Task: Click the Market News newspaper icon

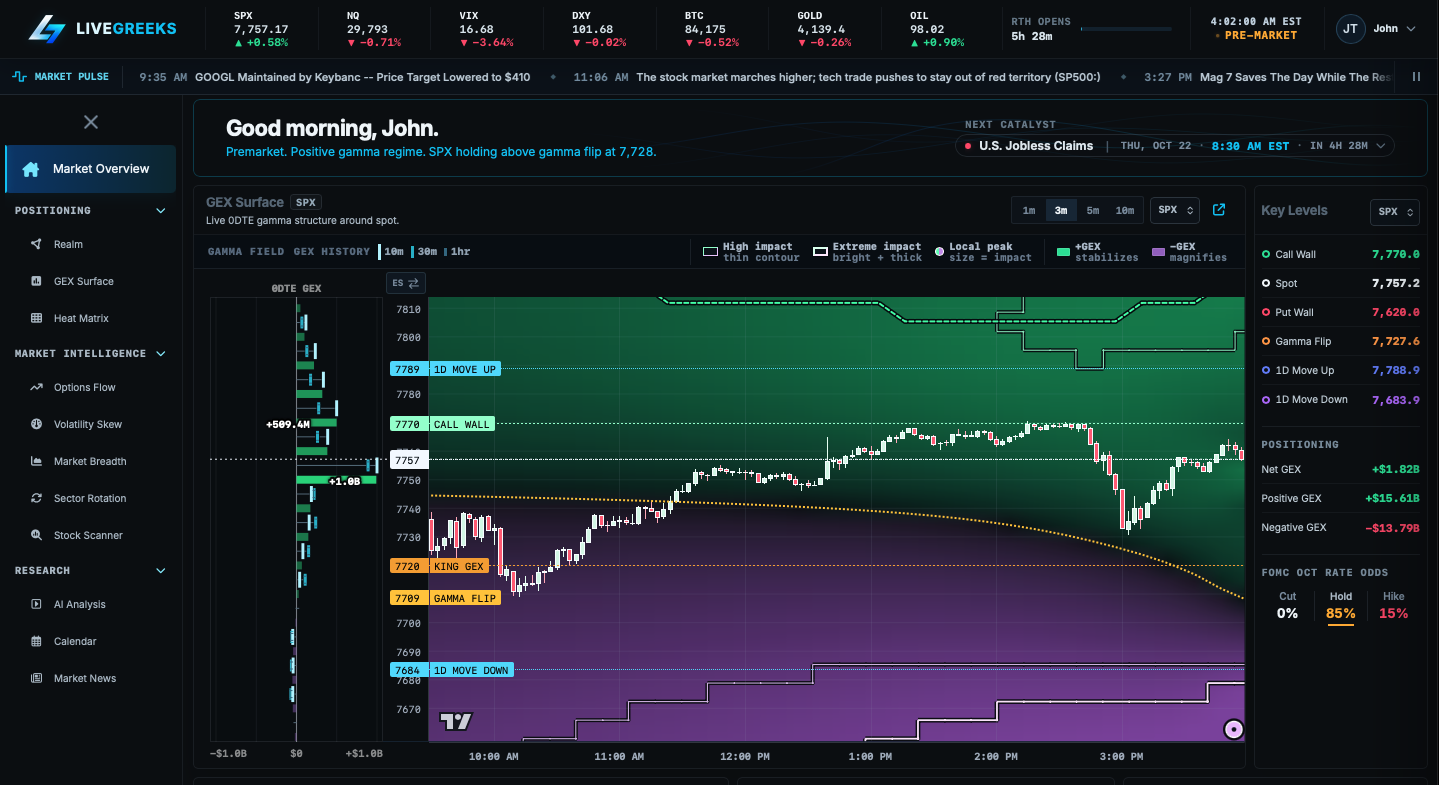Action: 36,678
